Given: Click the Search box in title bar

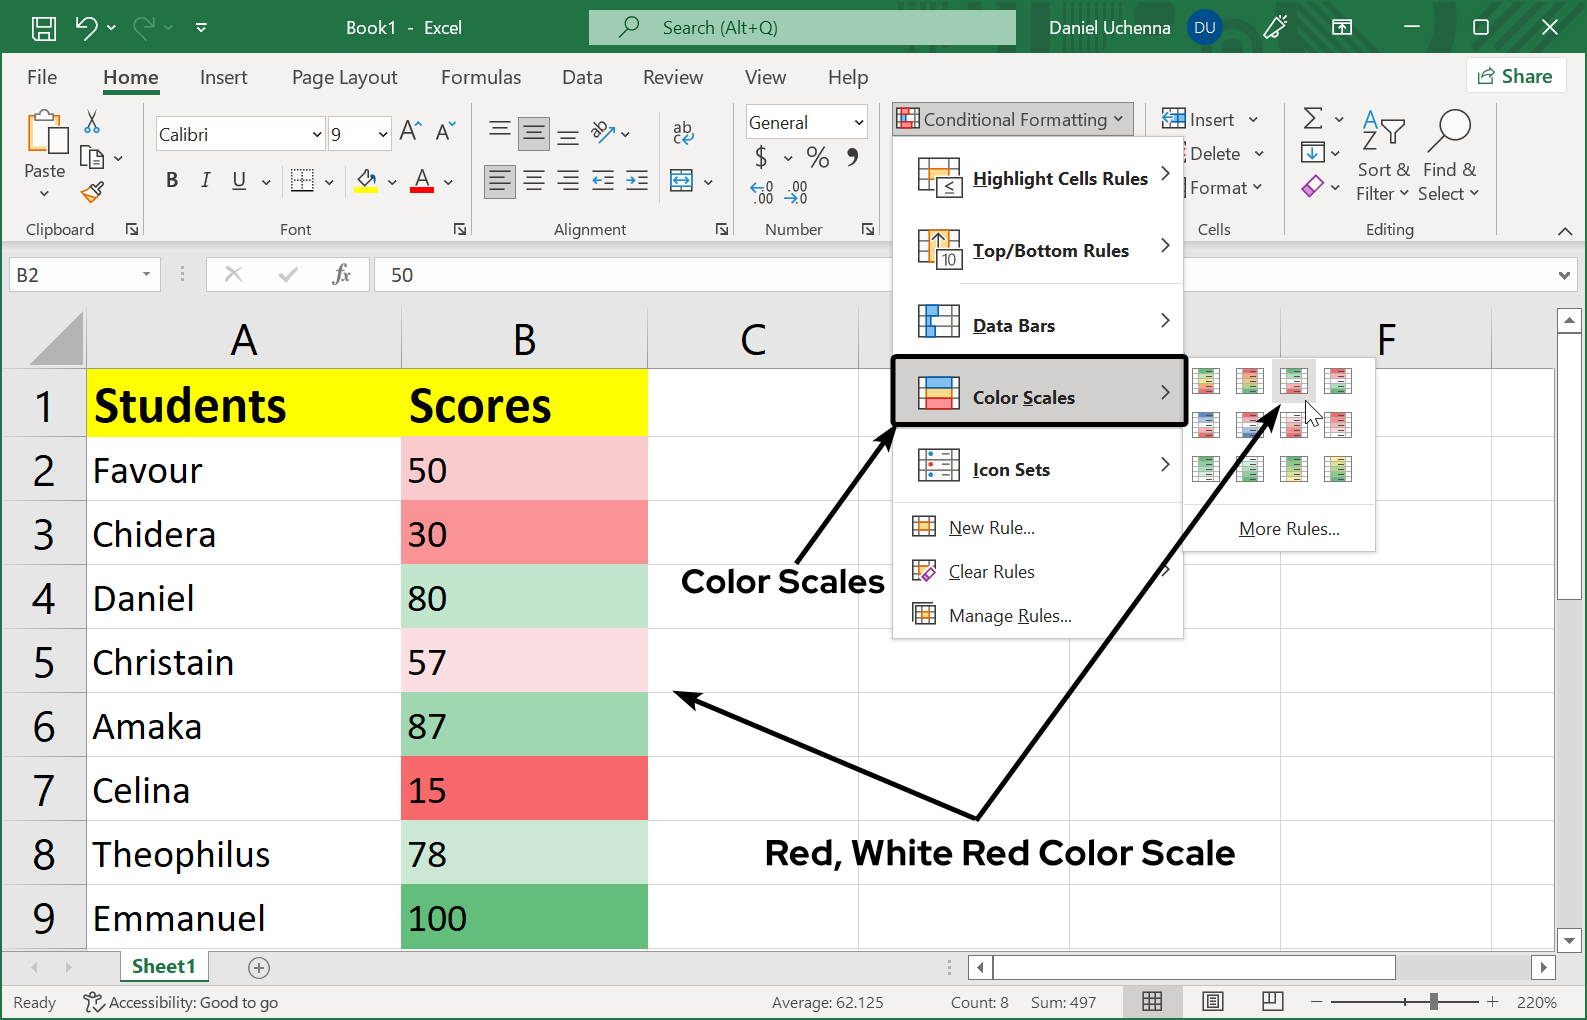Looking at the screenshot, I should click(x=802, y=28).
